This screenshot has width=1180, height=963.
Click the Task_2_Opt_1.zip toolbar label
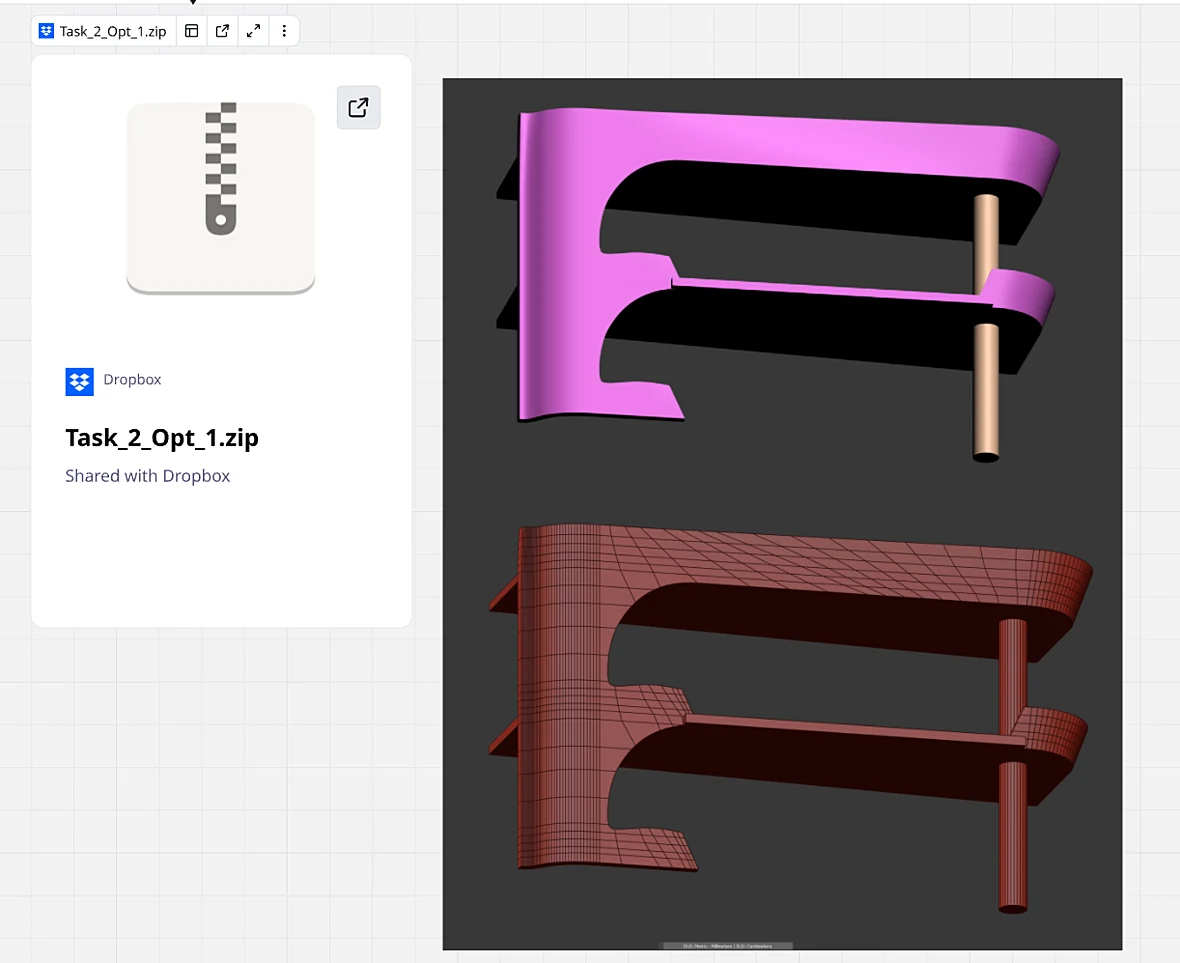[x=113, y=31]
